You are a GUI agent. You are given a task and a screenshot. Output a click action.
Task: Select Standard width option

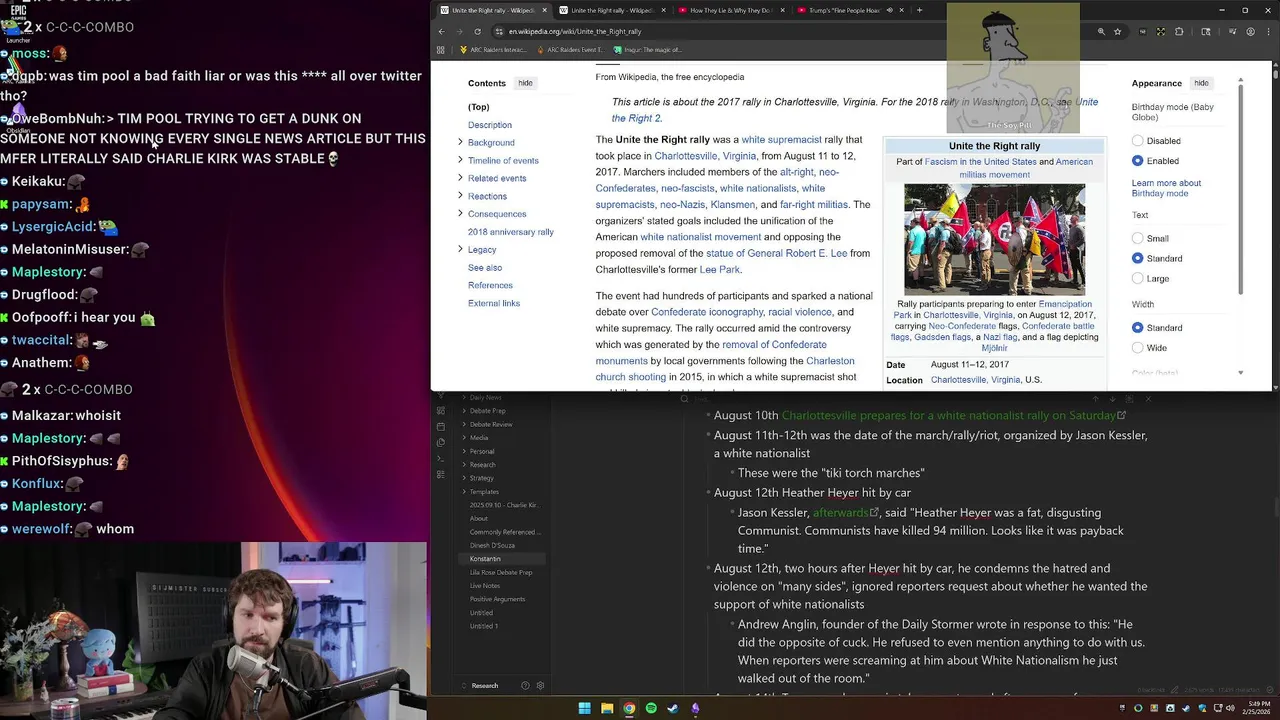[1137, 328]
